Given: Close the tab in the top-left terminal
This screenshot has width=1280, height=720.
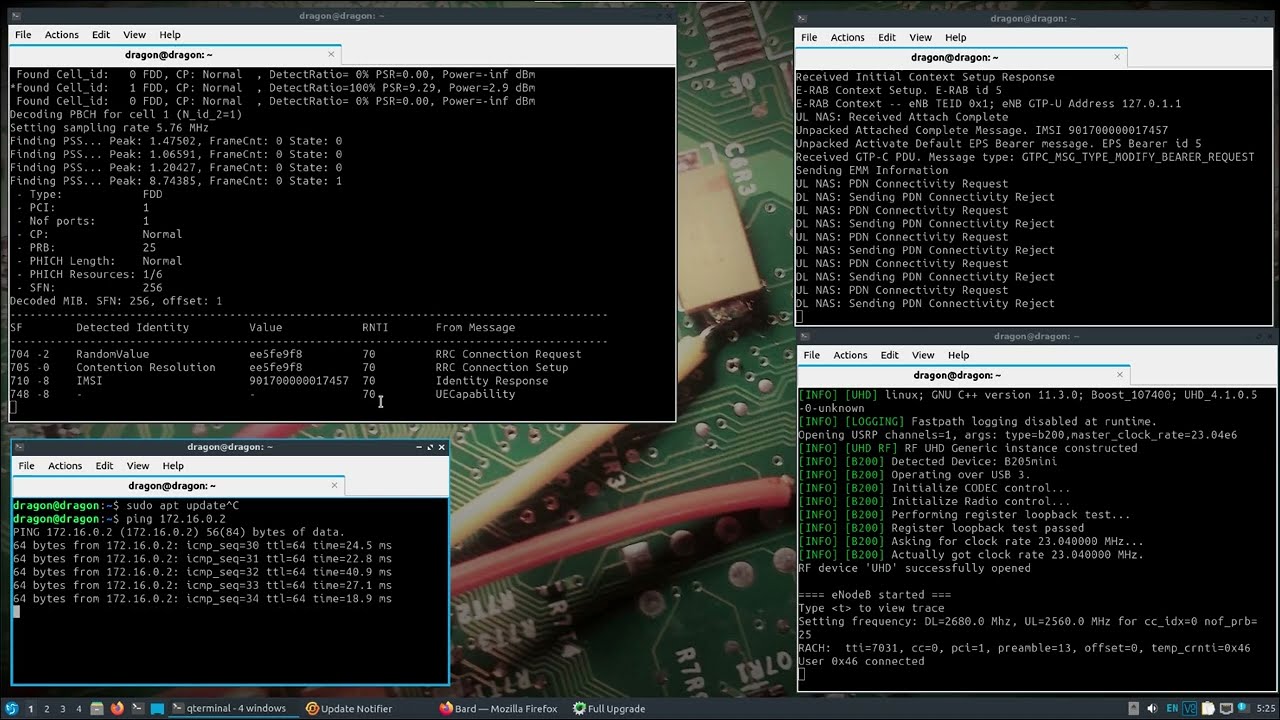Looking at the screenshot, I should [332, 54].
